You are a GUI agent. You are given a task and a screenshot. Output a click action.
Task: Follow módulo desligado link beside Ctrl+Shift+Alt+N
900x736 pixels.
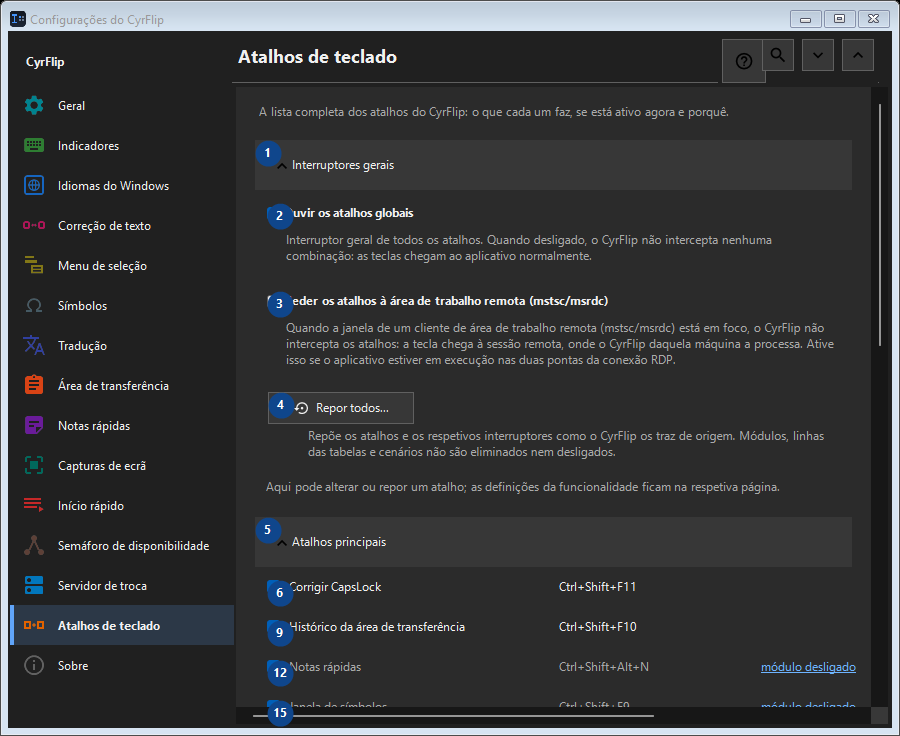(808, 667)
